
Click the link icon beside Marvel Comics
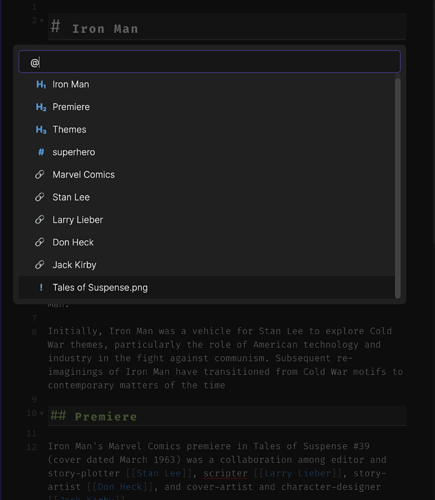coord(40,175)
